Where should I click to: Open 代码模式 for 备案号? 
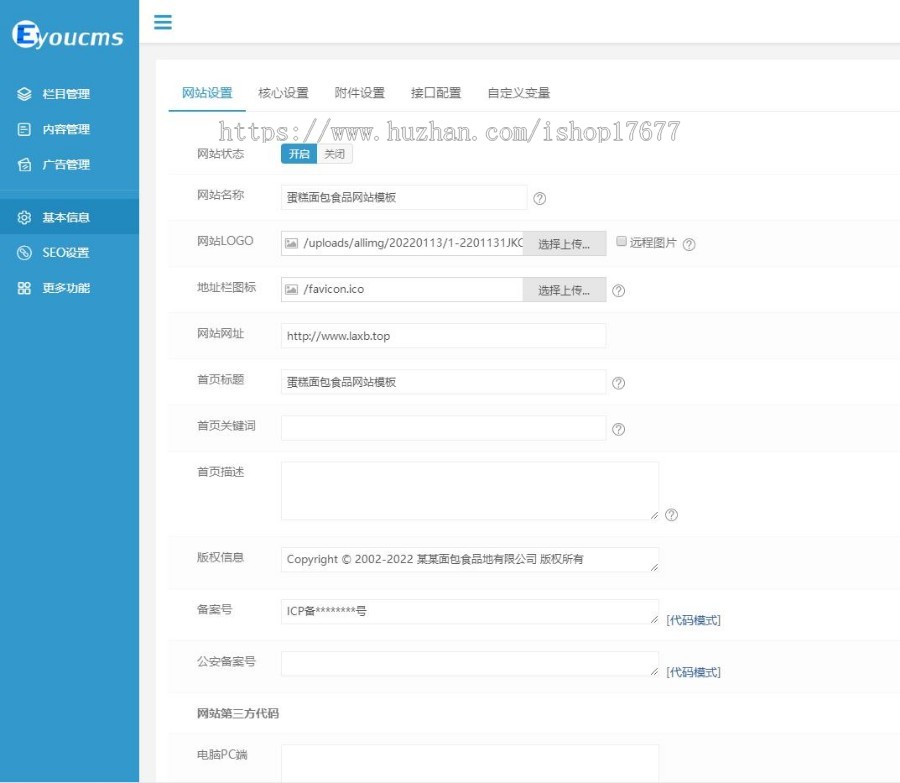[693, 620]
